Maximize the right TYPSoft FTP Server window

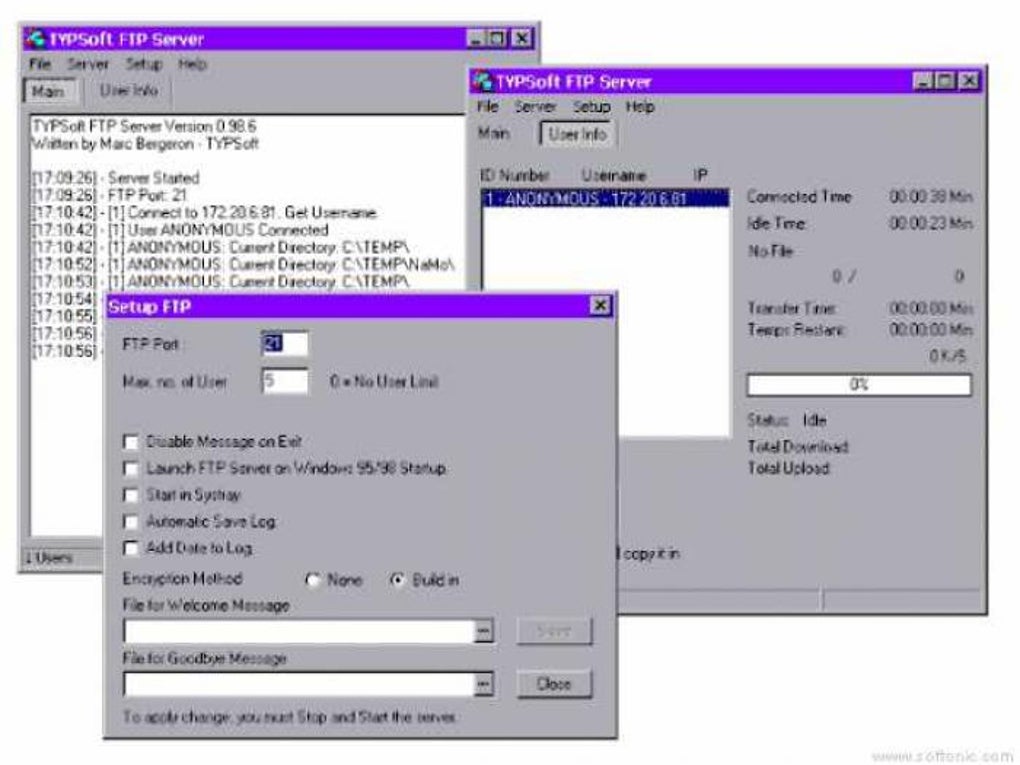[x=945, y=81]
